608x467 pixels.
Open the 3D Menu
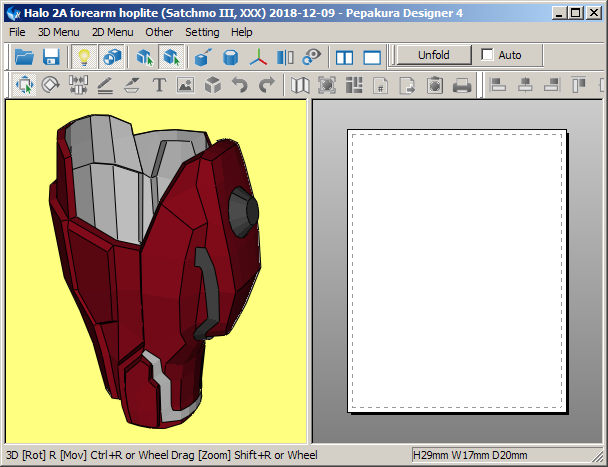tap(58, 32)
